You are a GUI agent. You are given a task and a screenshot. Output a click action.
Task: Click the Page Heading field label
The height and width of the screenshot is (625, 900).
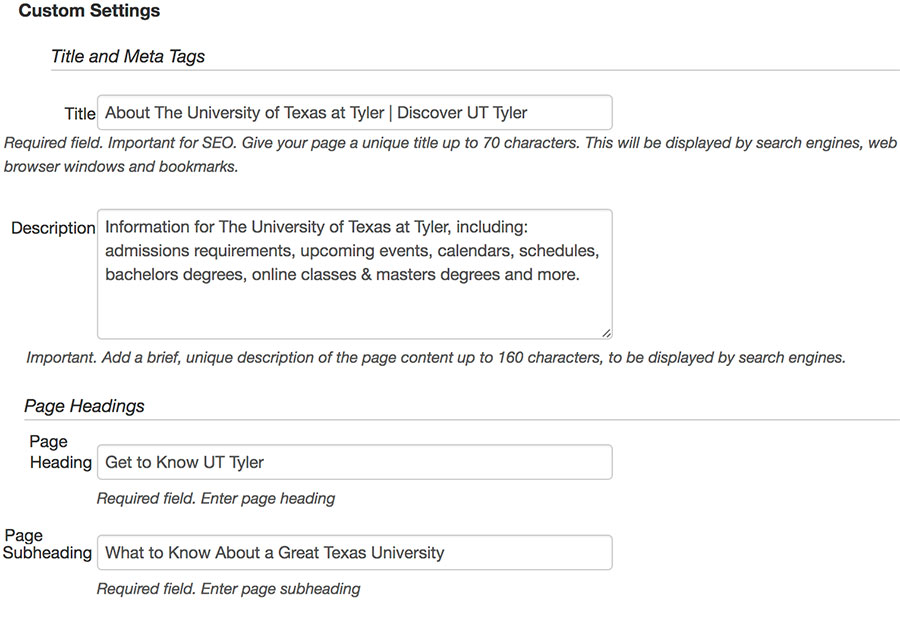pos(60,452)
